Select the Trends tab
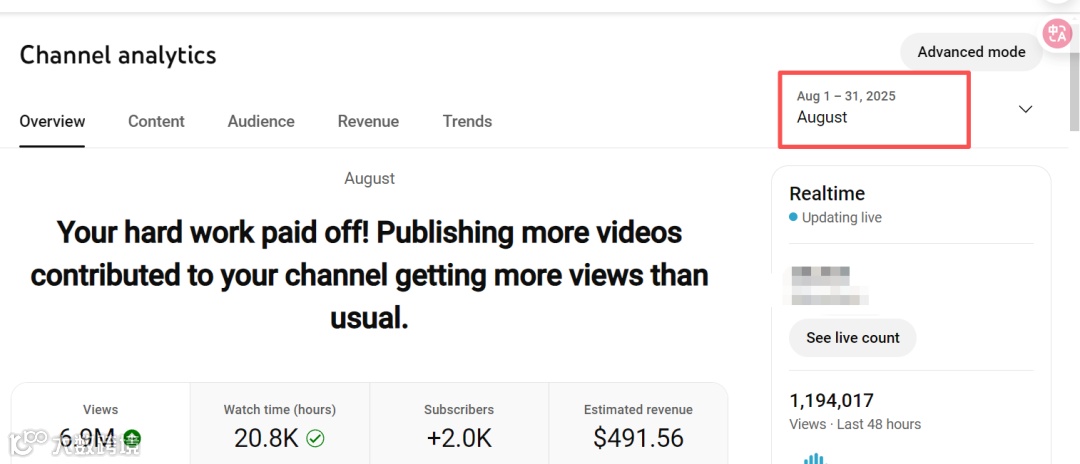This screenshot has width=1080, height=464. click(467, 121)
